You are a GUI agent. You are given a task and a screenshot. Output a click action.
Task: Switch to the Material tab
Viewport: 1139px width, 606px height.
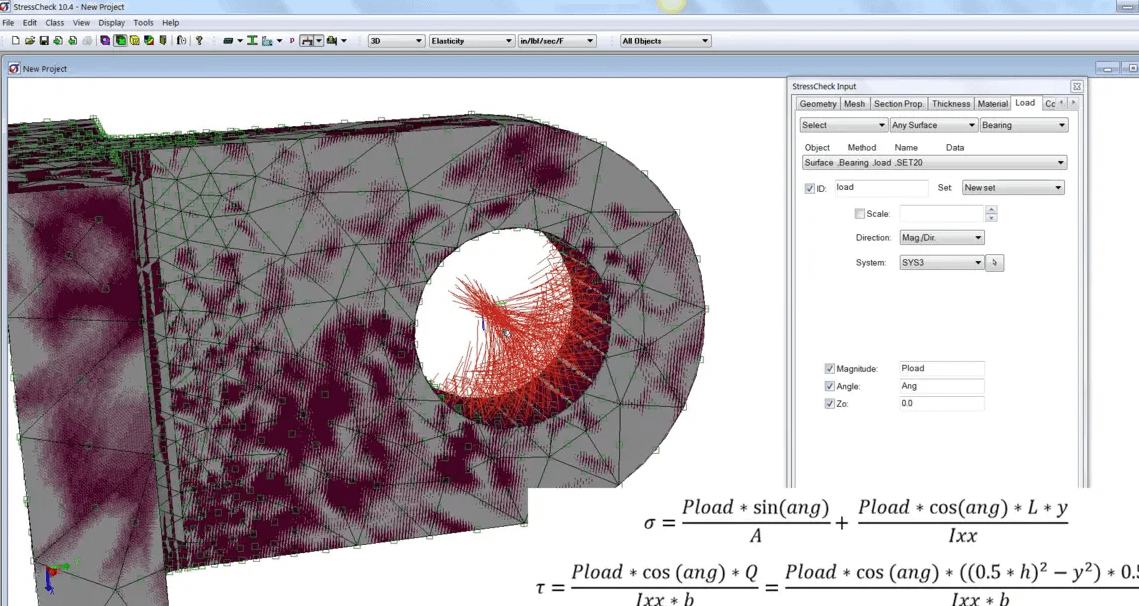(x=992, y=103)
